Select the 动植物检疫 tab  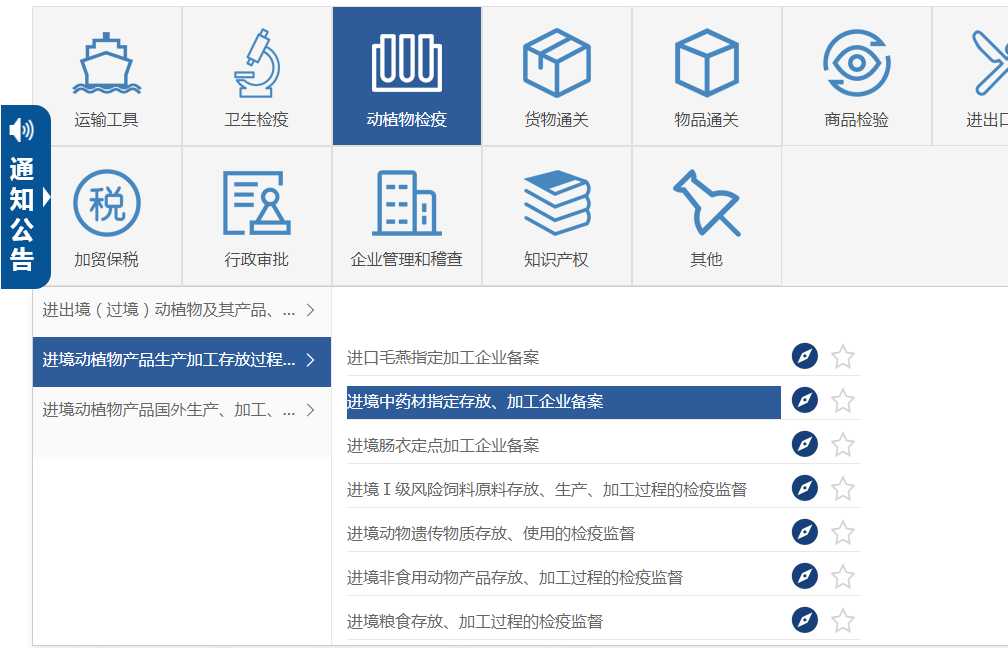pyautogui.click(x=406, y=76)
